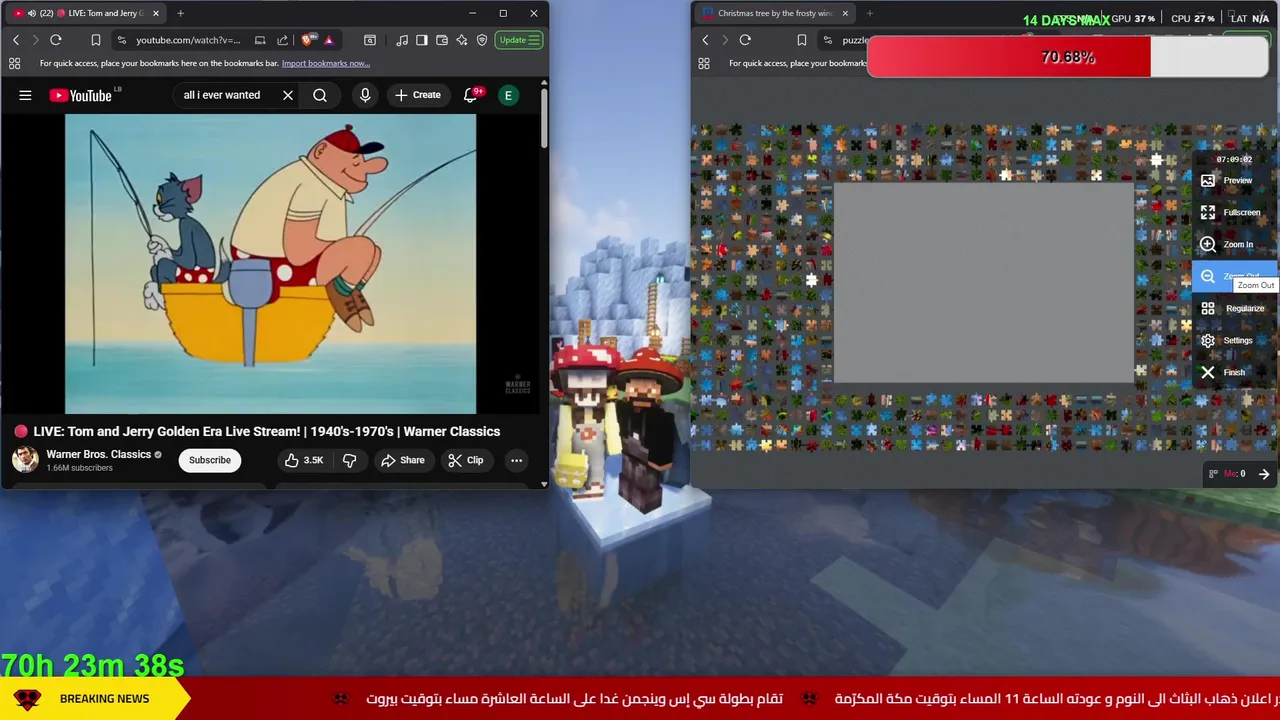Run the YouTube search magnifier button
Screen dimensions: 1280x720
tap(320, 95)
